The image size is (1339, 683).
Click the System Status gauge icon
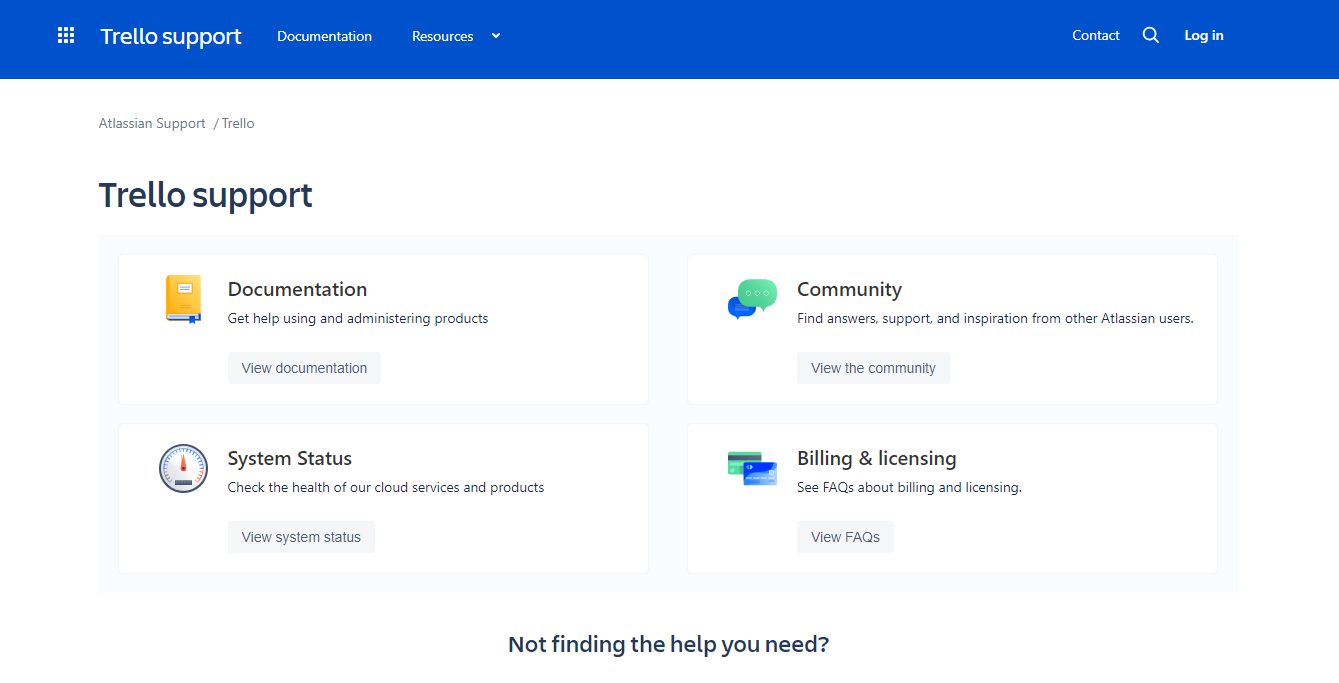(183, 468)
